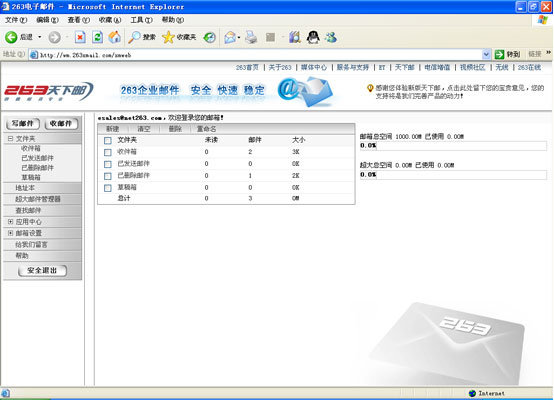The width and height of the screenshot is (554, 400).
Task: Click the green Refresh page icon
Action: pyautogui.click(x=98, y=37)
